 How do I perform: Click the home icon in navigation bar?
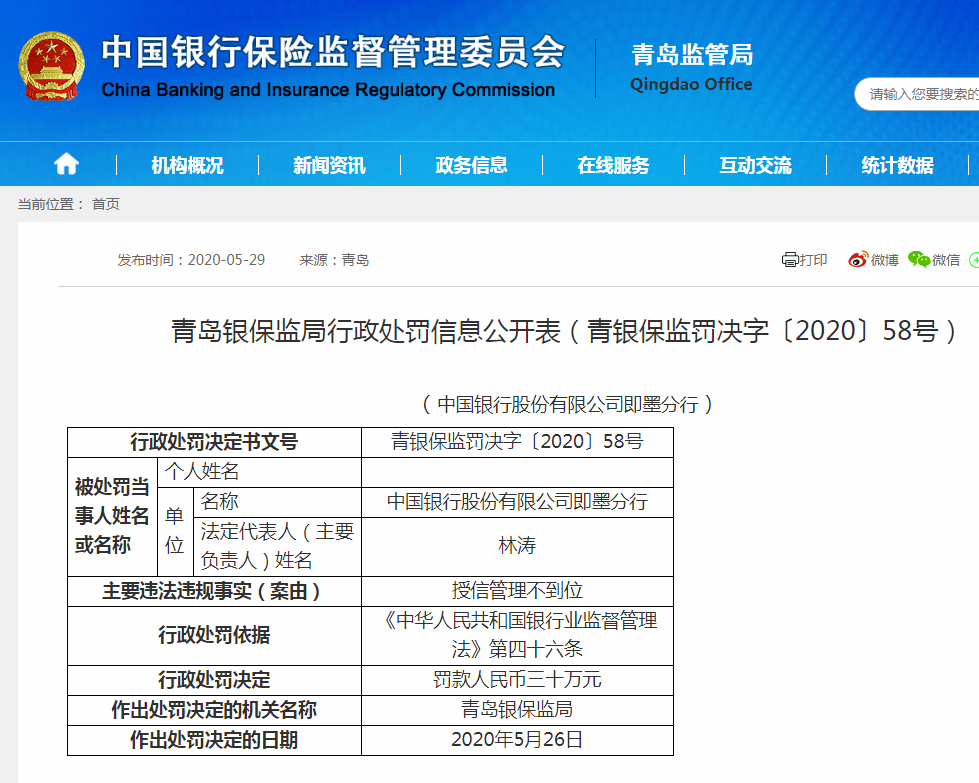66,165
